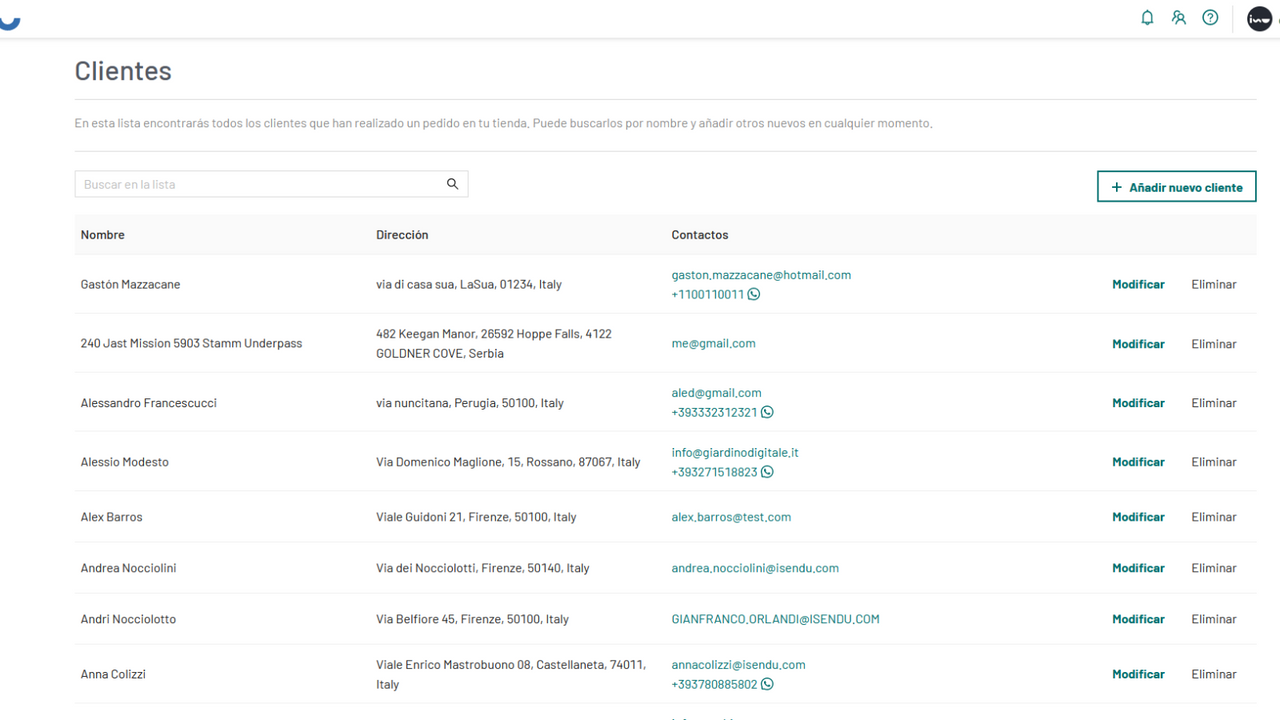
Task: Modificar client Gastón Mazzacane
Action: click(x=1138, y=284)
